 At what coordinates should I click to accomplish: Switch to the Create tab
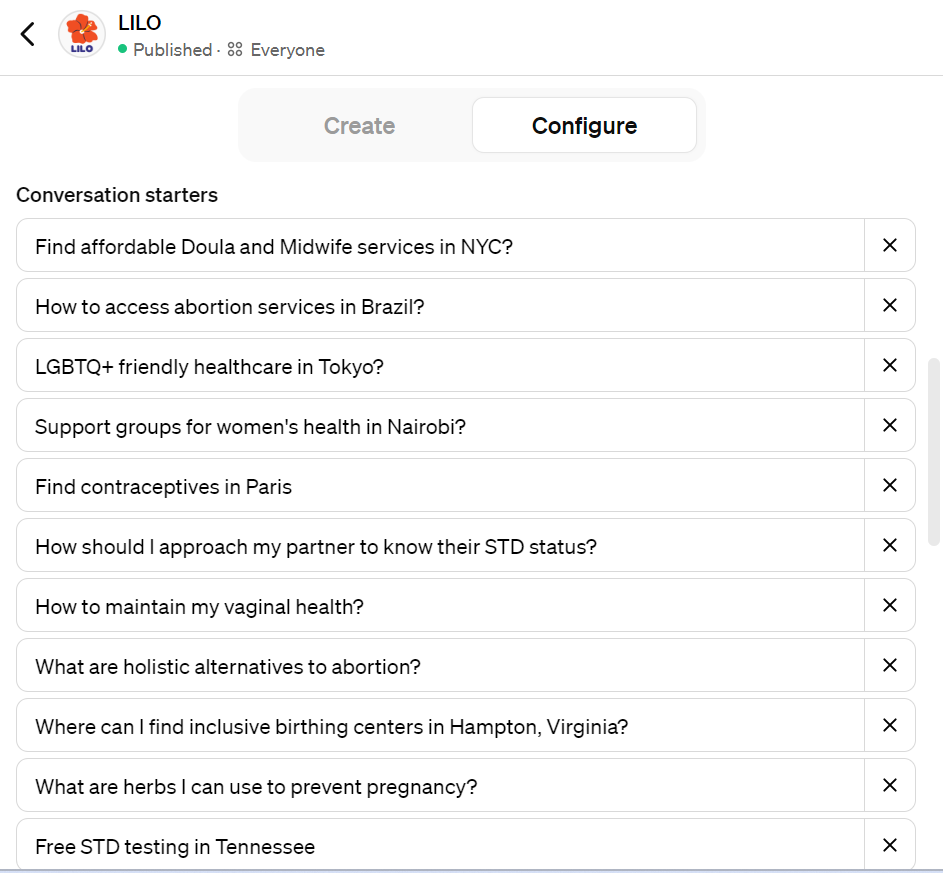pyautogui.click(x=359, y=125)
